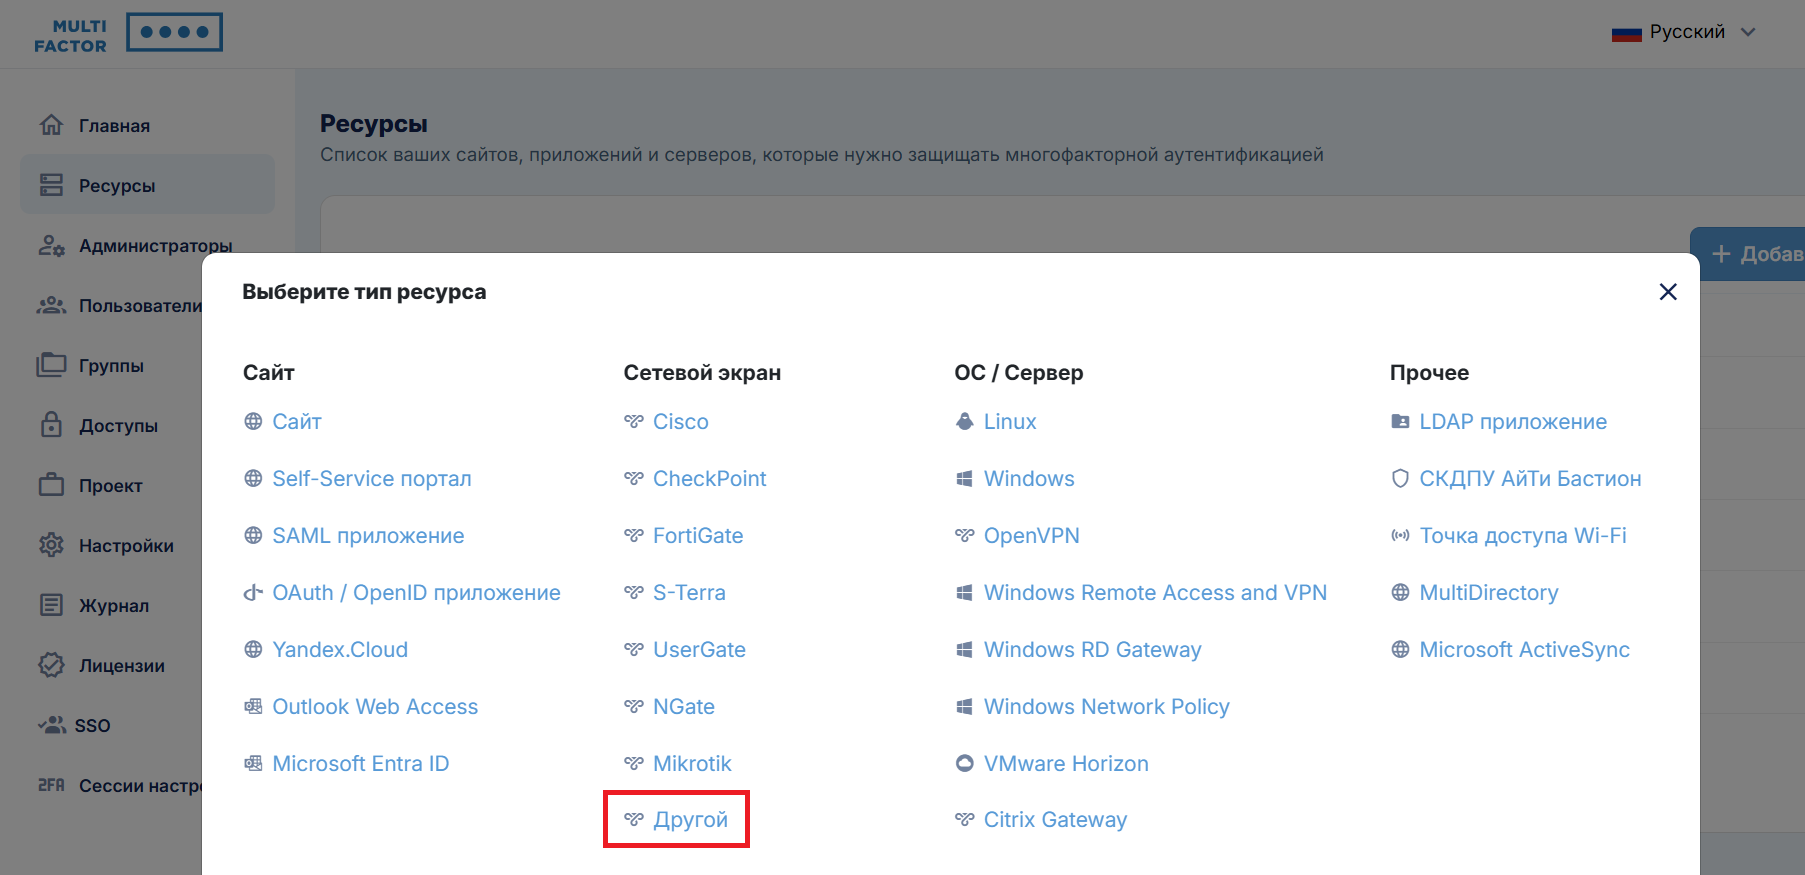Click the users icon beside Пользователи
The width and height of the screenshot is (1805, 875).
point(51,305)
